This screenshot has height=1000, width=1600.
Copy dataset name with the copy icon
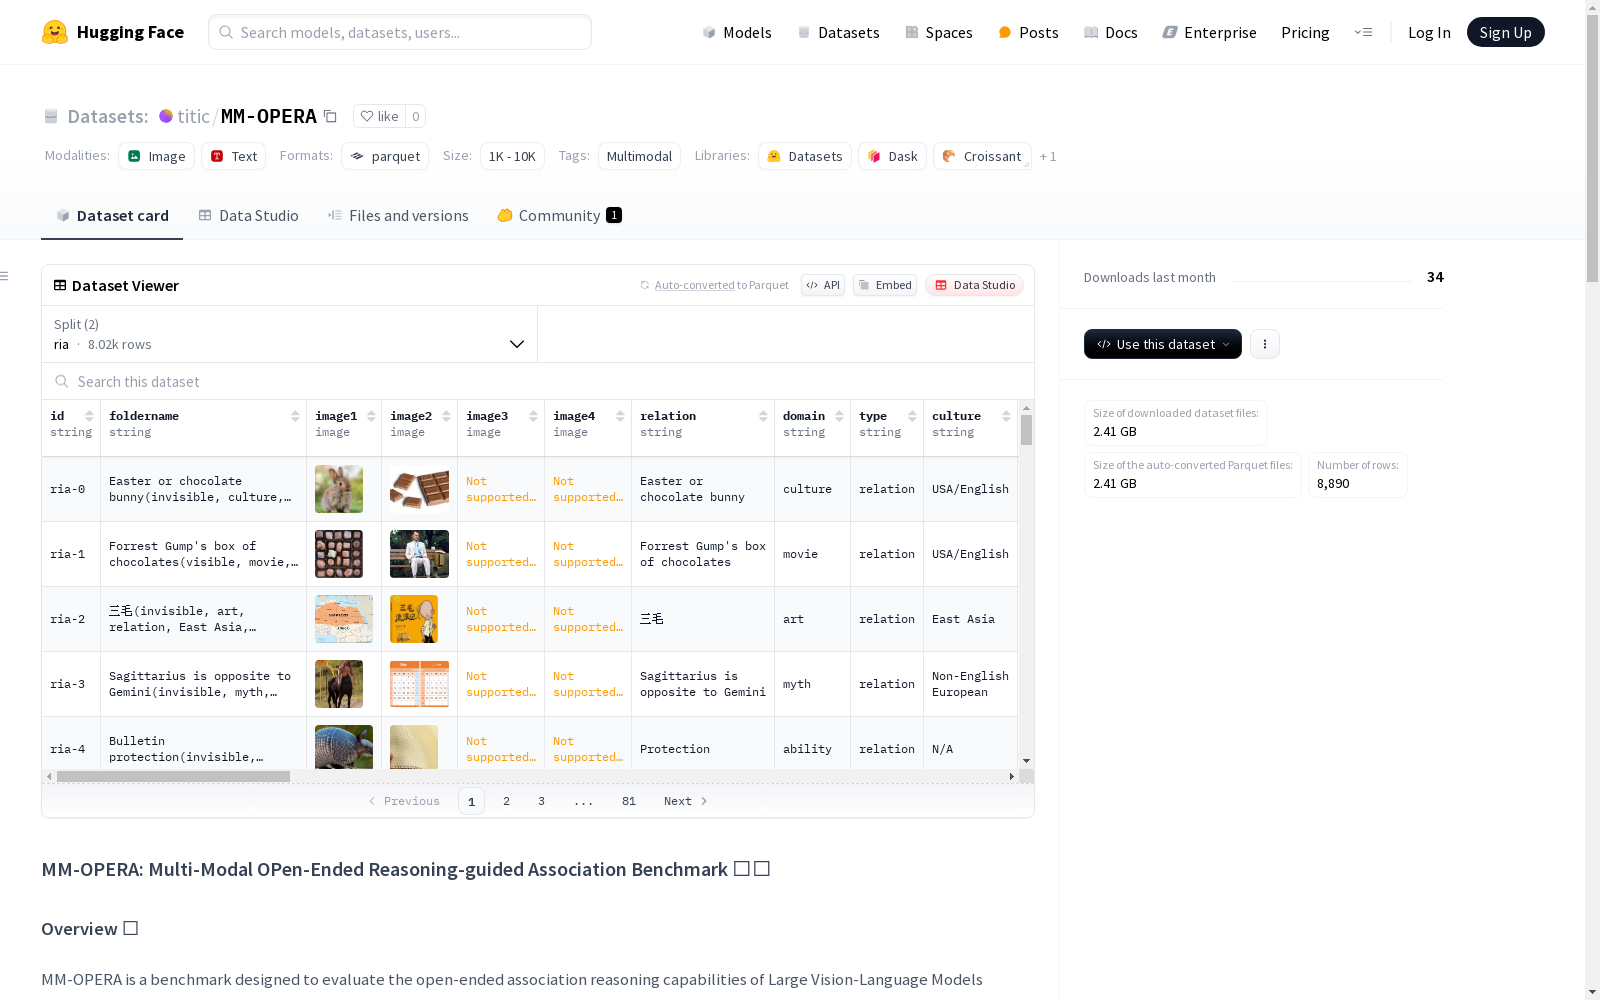pos(330,116)
